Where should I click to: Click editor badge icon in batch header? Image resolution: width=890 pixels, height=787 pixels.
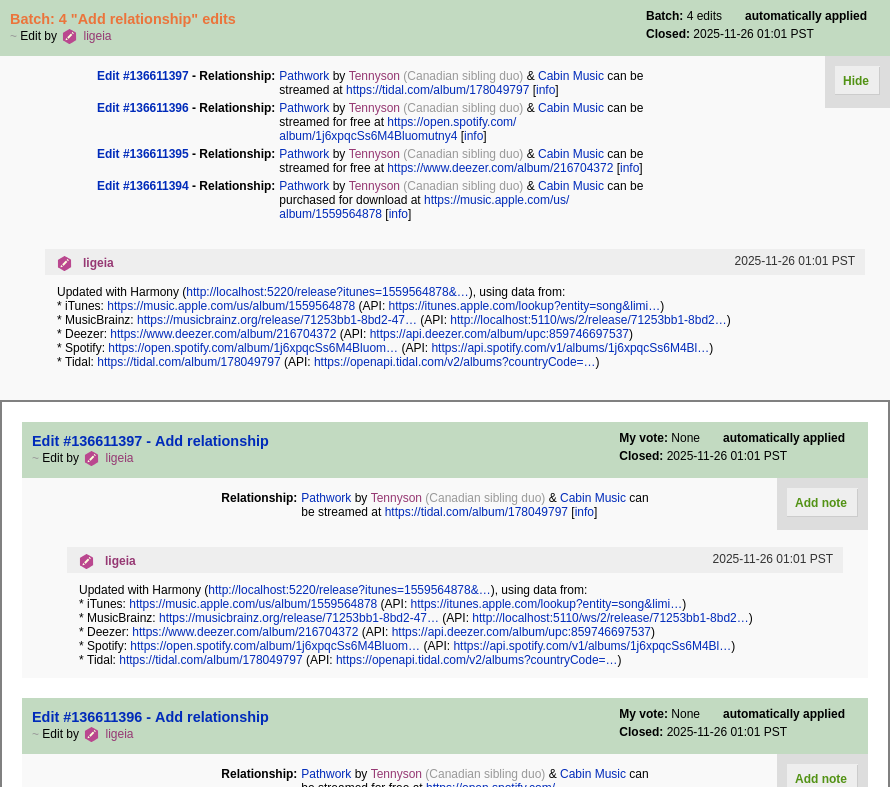point(69,36)
